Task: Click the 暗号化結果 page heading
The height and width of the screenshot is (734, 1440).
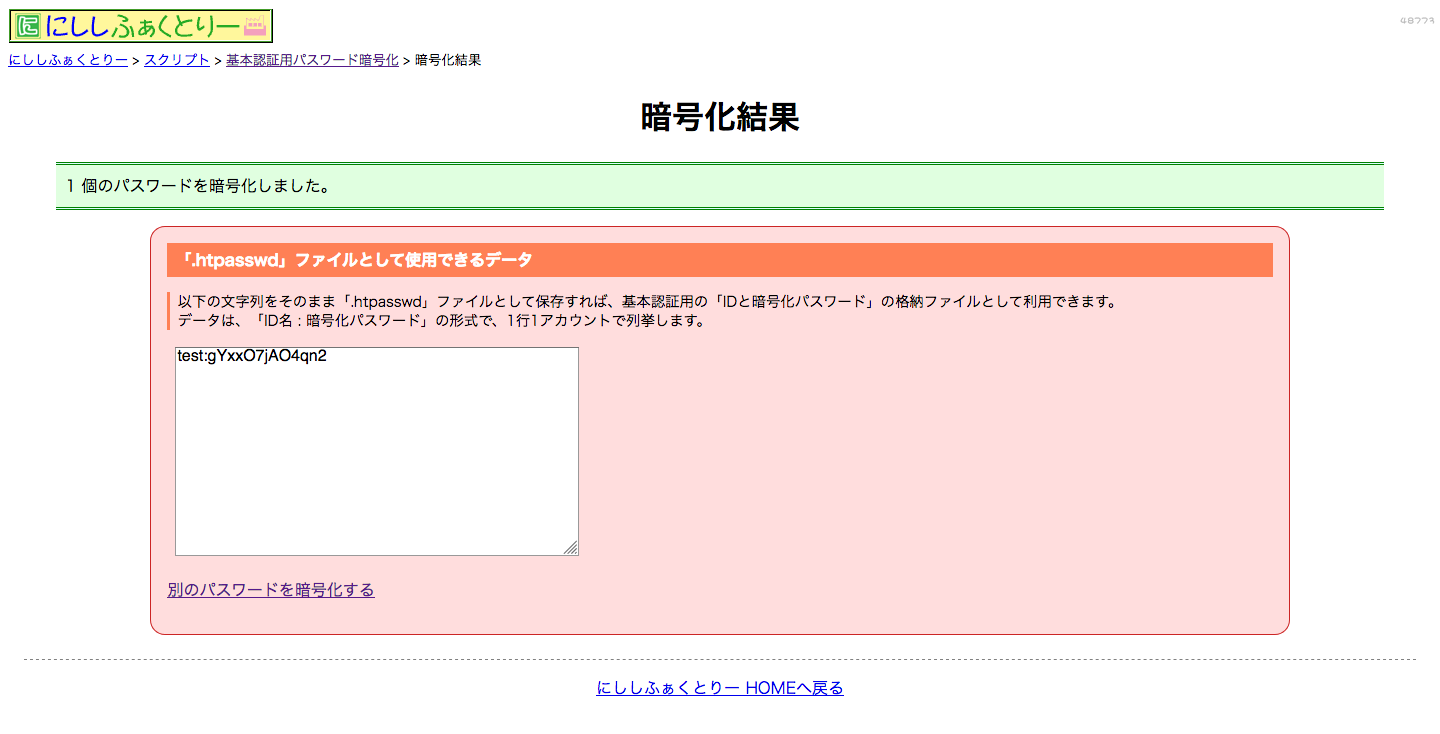Action: [x=719, y=117]
